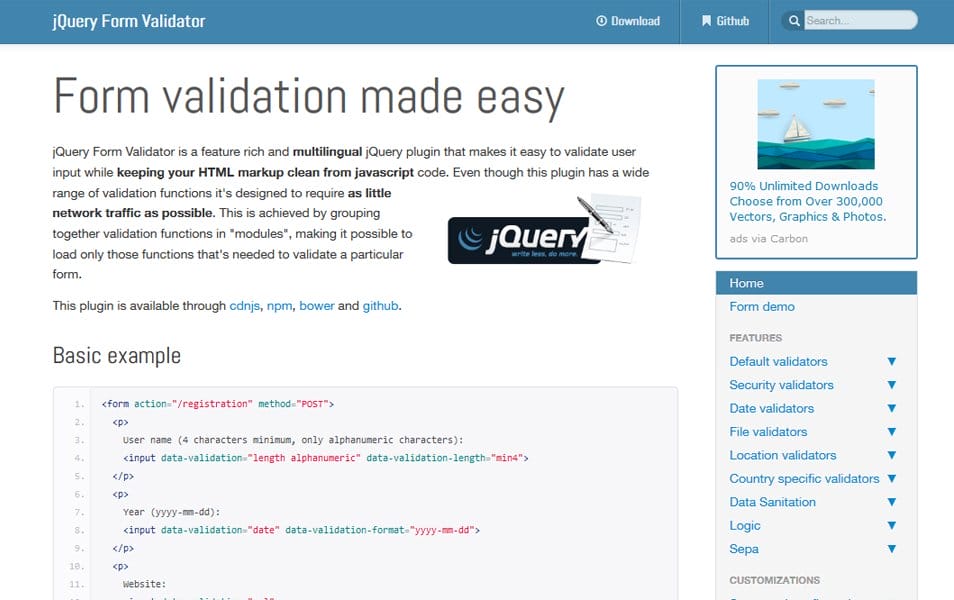Click the sailboat ad image

click(x=815, y=122)
